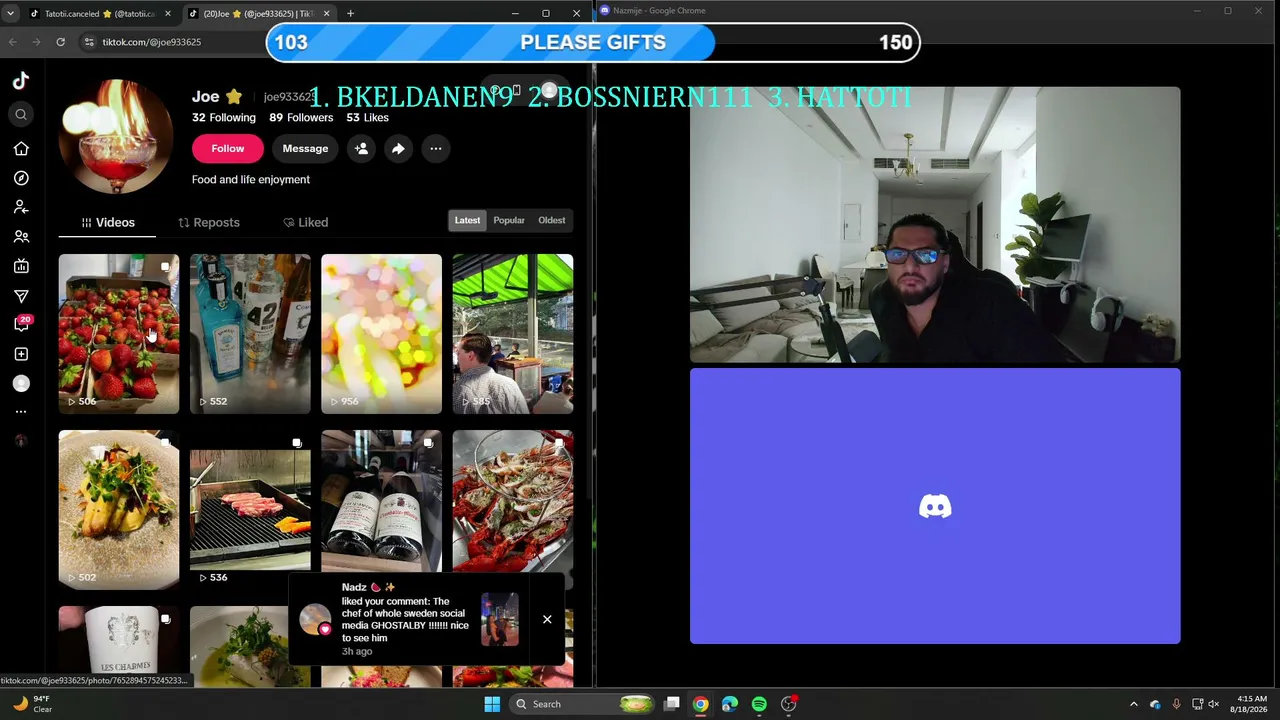This screenshot has width=1280, height=720.
Task: Open the blurry lights video with 956 views
Action: (x=381, y=334)
